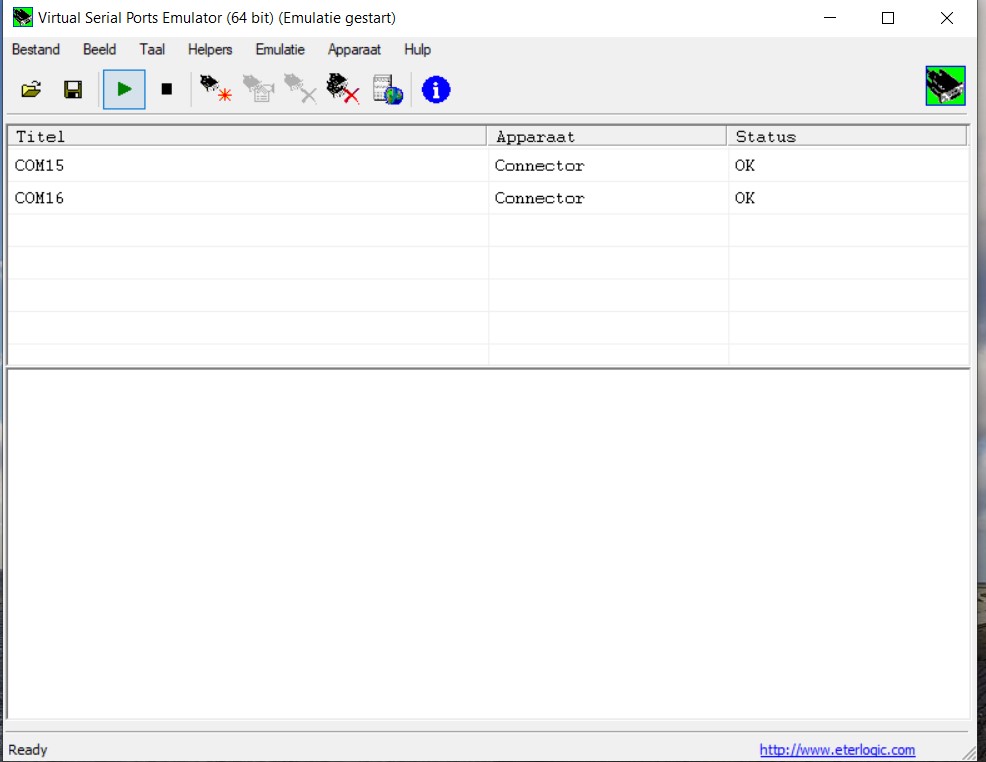Open the Apparaat menu

tap(354, 49)
